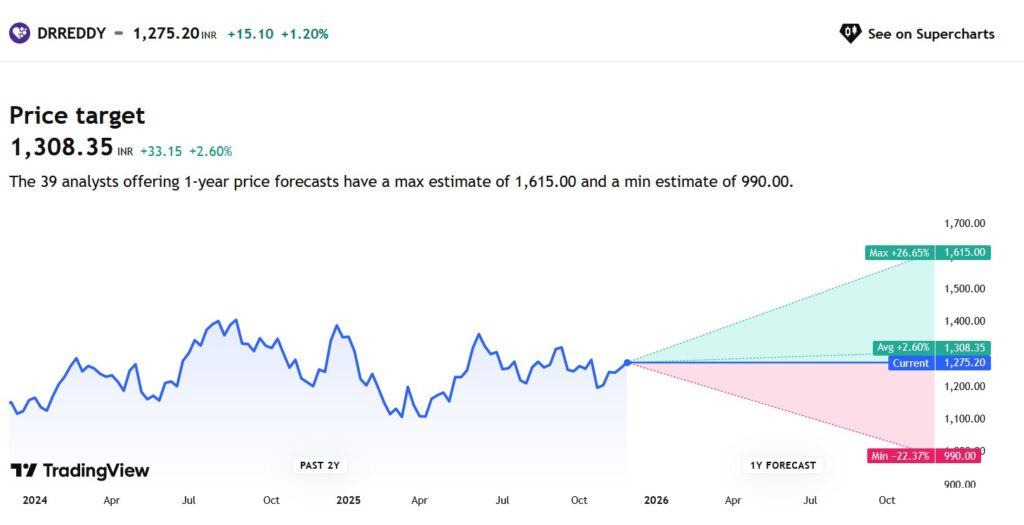Click the DRREDDY ticker symbol

coord(70,33)
